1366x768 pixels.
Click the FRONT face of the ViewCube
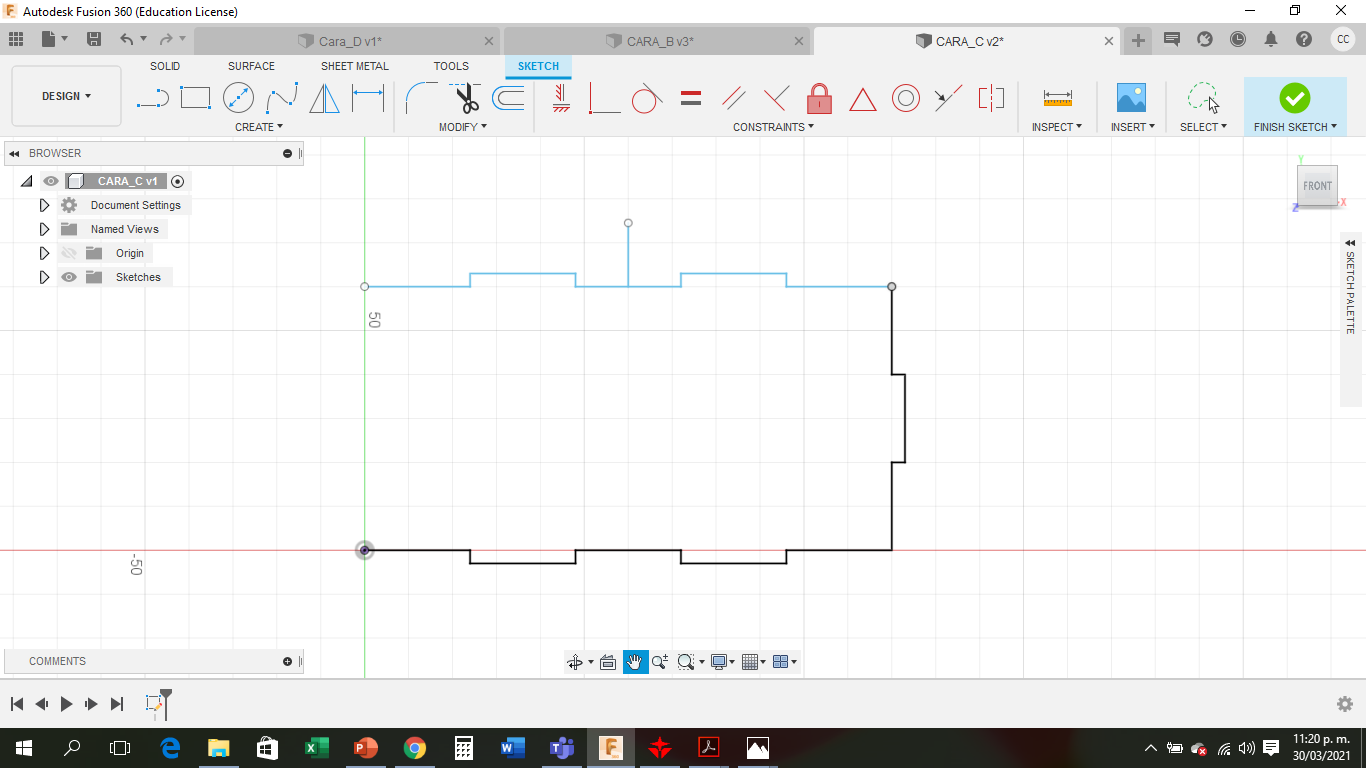(x=1317, y=186)
